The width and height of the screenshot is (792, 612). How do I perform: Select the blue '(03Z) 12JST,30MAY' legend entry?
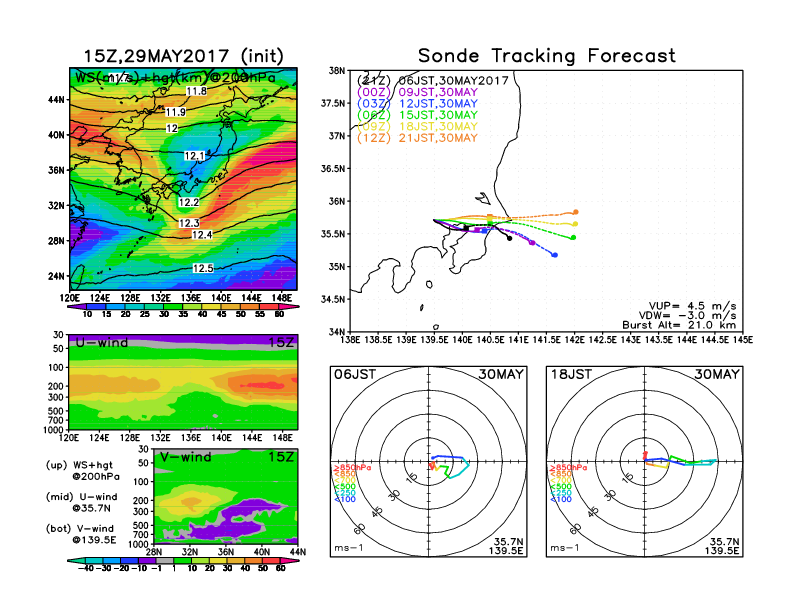417,104
